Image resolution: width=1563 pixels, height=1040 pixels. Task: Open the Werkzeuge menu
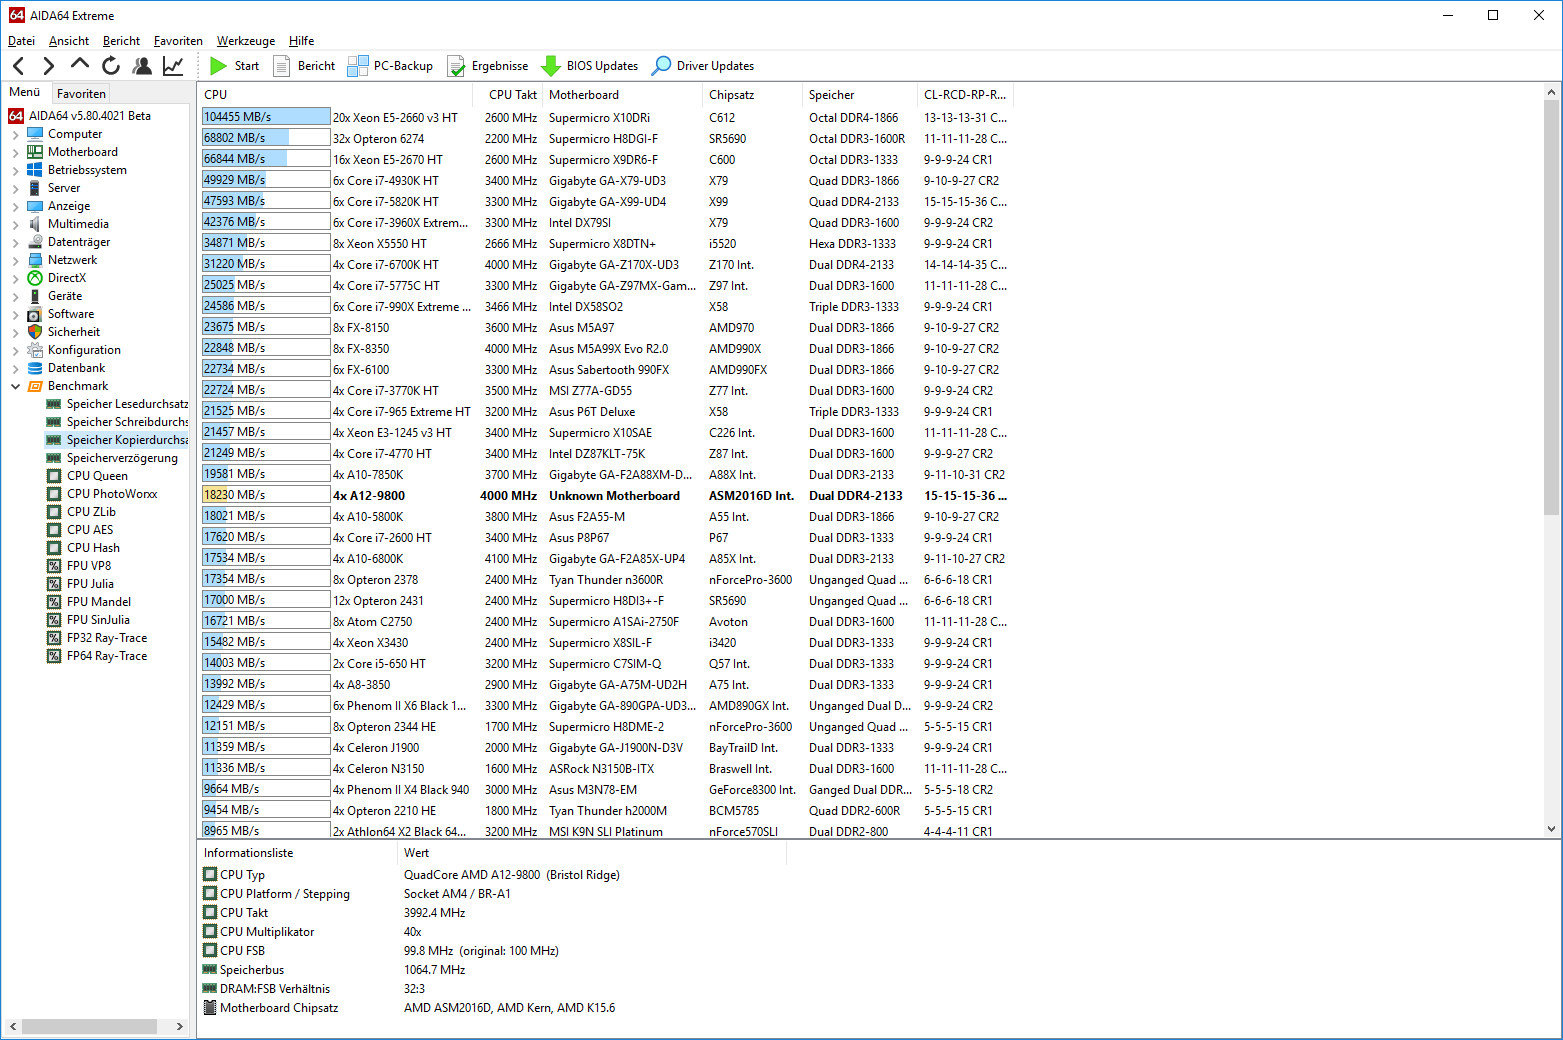[x=245, y=41]
